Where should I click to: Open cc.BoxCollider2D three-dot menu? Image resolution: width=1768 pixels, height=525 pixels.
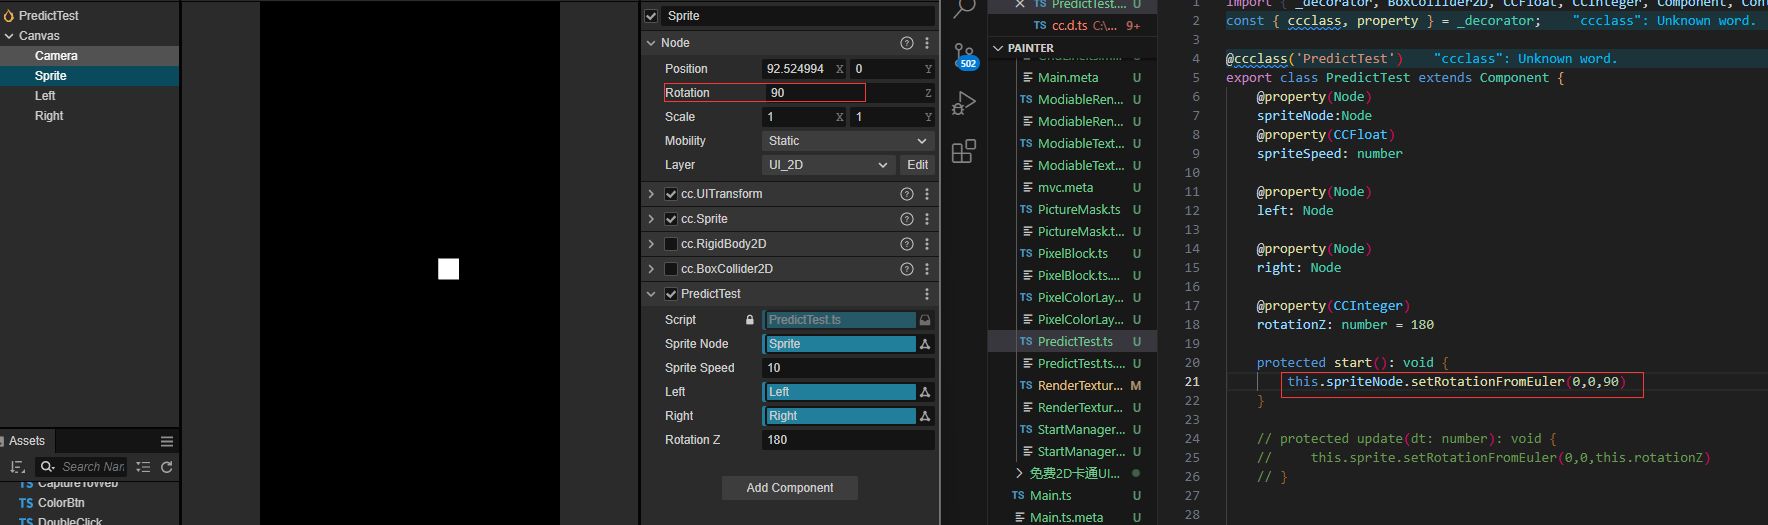pyautogui.click(x=927, y=269)
